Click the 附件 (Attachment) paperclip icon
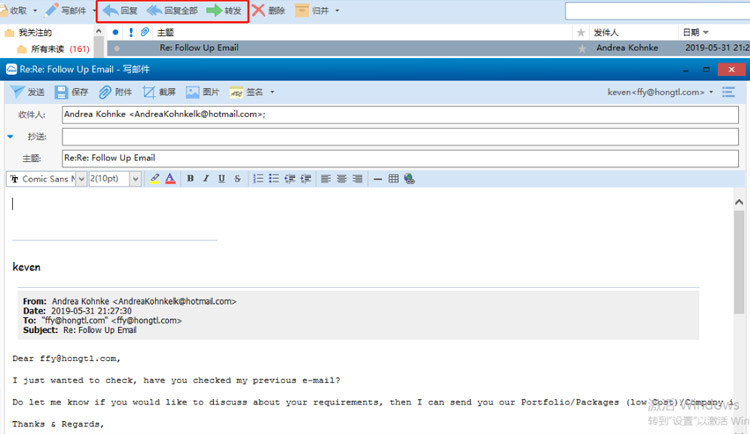 click(x=105, y=92)
